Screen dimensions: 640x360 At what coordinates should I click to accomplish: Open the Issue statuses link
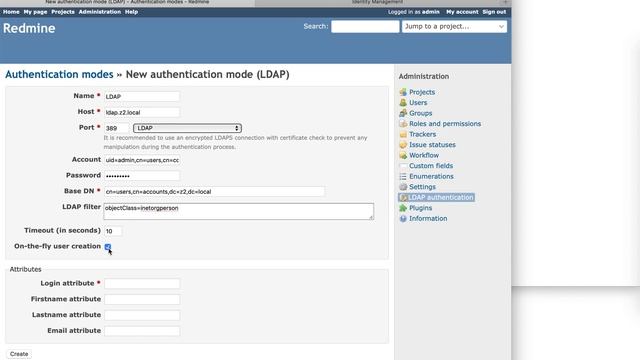click(x=432, y=144)
